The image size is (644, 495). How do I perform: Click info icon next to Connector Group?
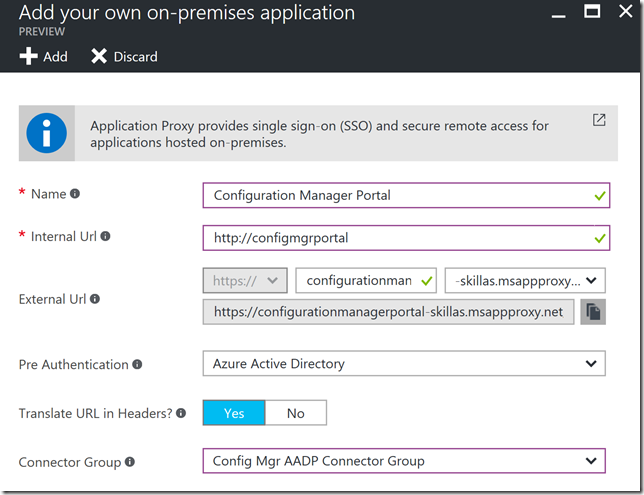131,461
